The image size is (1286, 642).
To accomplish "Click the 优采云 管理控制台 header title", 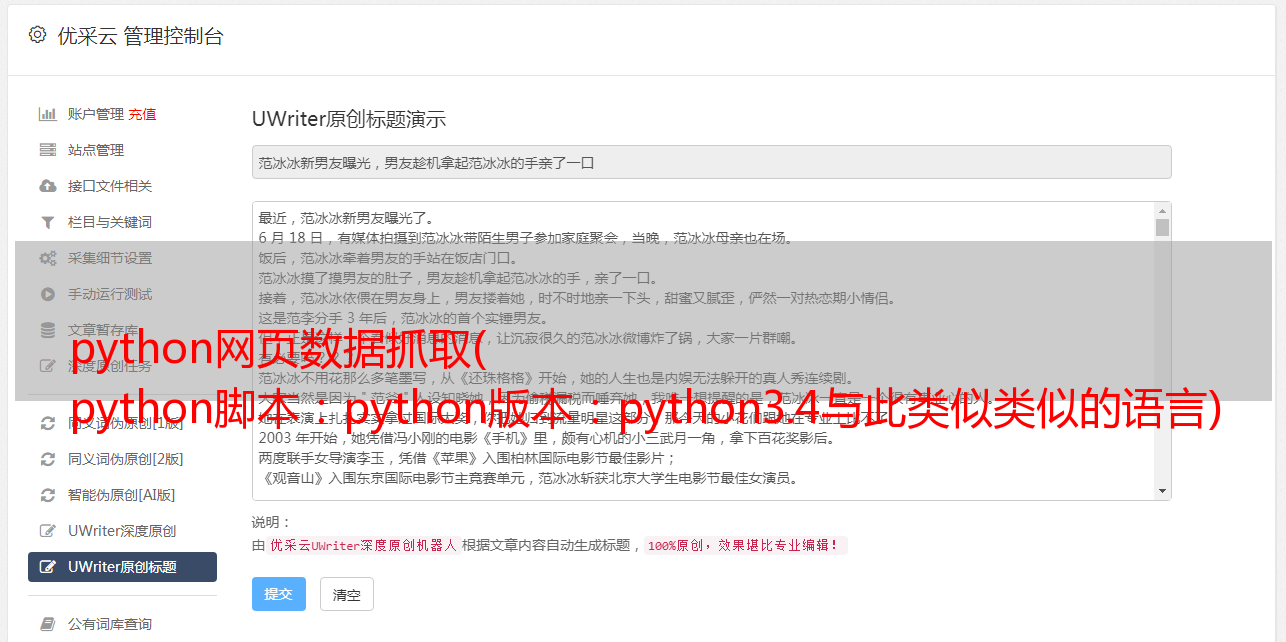I will click(x=140, y=36).
